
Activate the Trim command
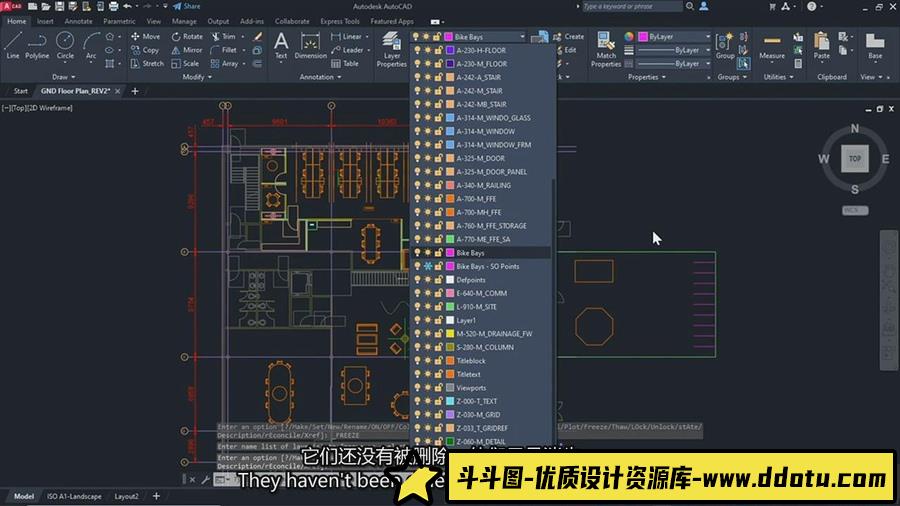223,36
